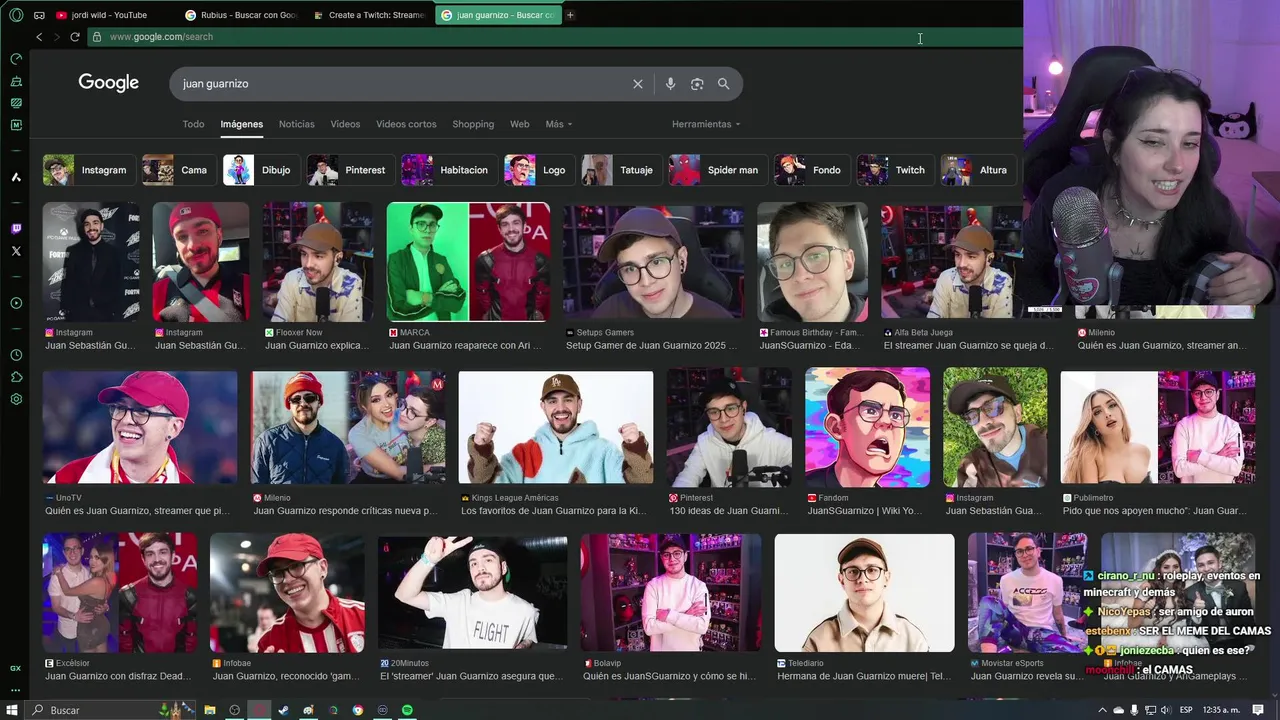Screen dimensions: 1280x720
Task: Open Kings League Américas image result
Action: 556,427
